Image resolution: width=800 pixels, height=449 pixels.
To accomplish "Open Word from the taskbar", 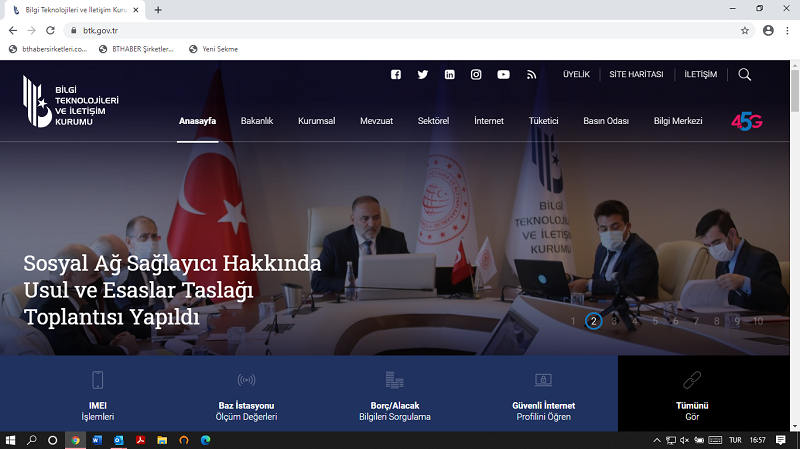I will [x=97, y=440].
